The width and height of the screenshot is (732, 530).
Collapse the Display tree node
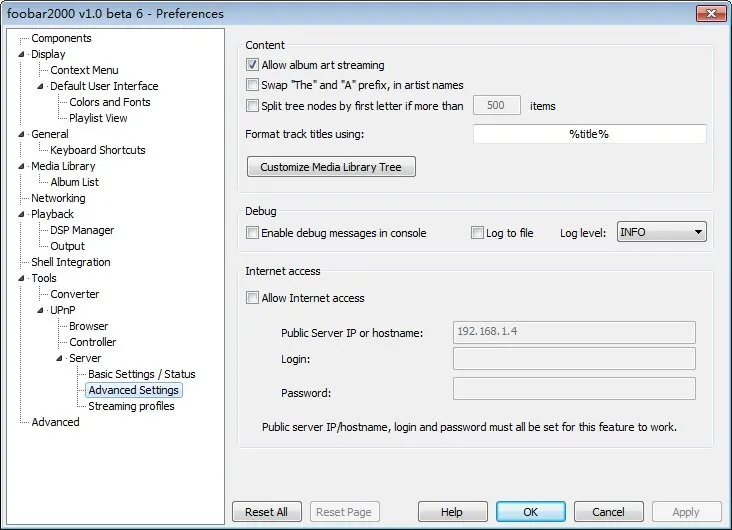click(21, 54)
